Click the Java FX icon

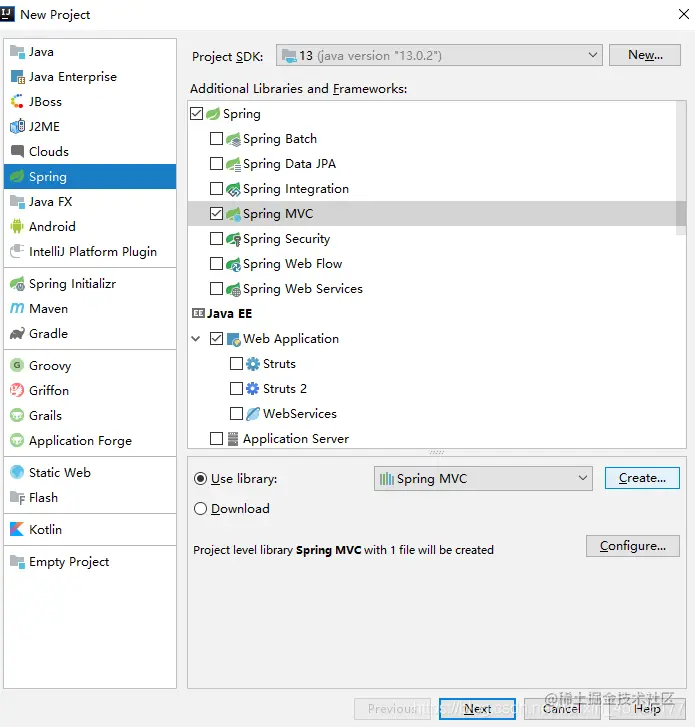pyautogui.click(x=17, y=202)
